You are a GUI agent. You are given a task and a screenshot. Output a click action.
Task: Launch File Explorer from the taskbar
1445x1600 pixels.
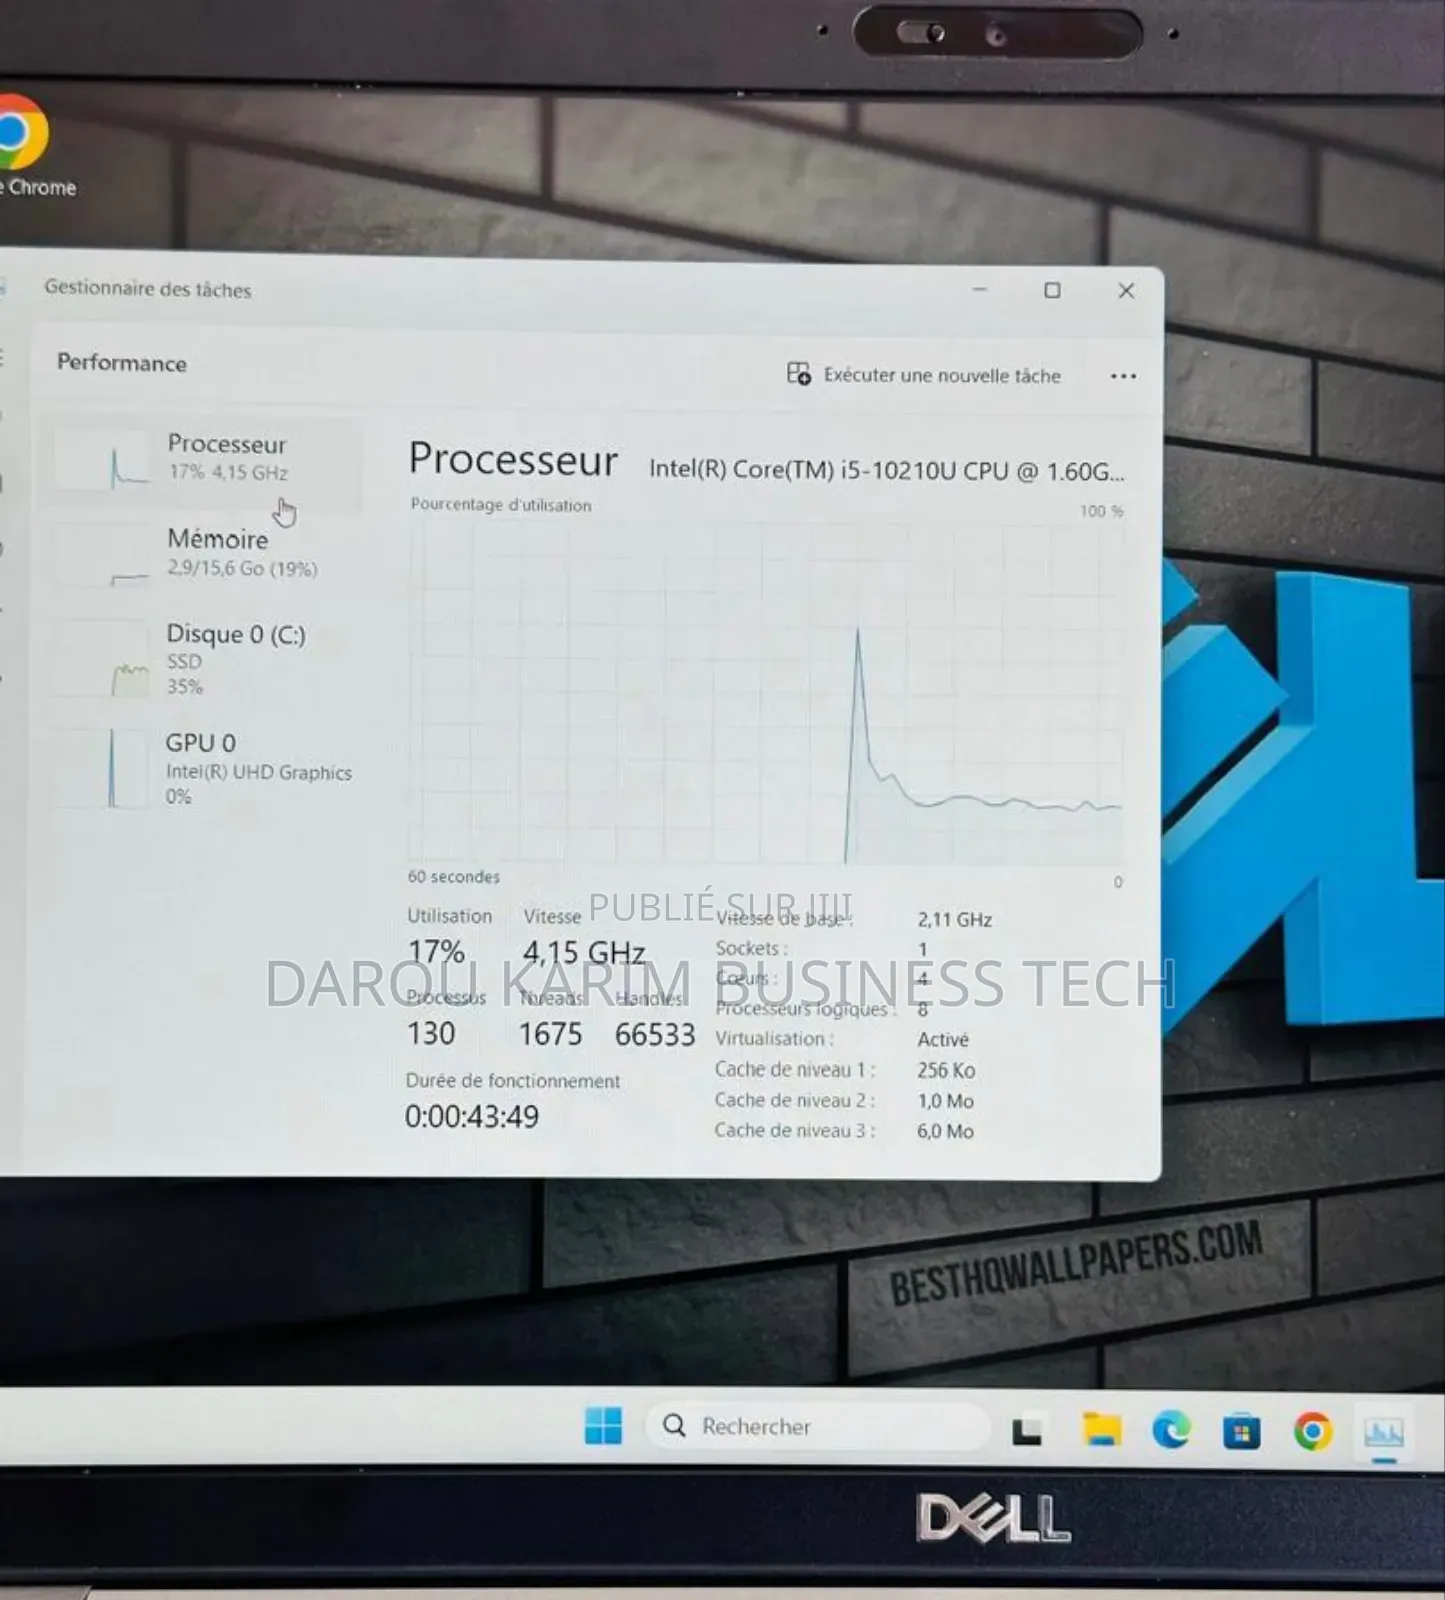(x=1101, y=1430)
